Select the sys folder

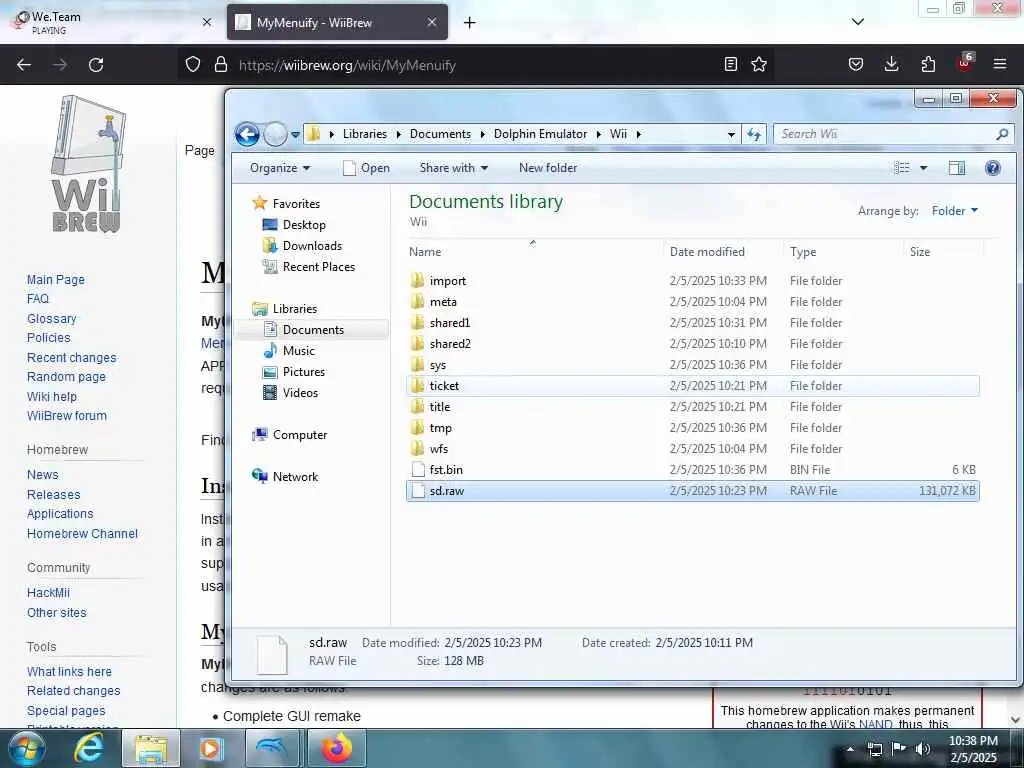click(692, 364)
